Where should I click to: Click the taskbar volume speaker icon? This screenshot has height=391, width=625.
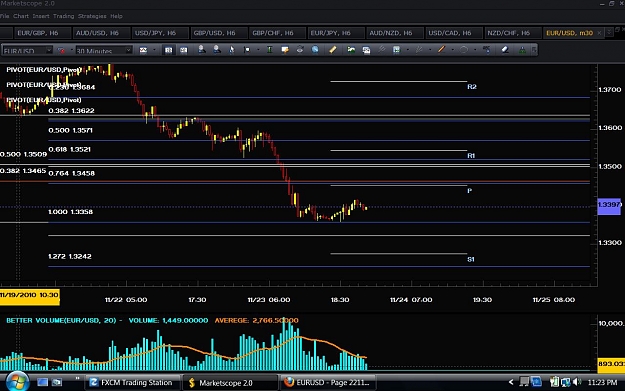pyautogui.click(x=577, y=382)
